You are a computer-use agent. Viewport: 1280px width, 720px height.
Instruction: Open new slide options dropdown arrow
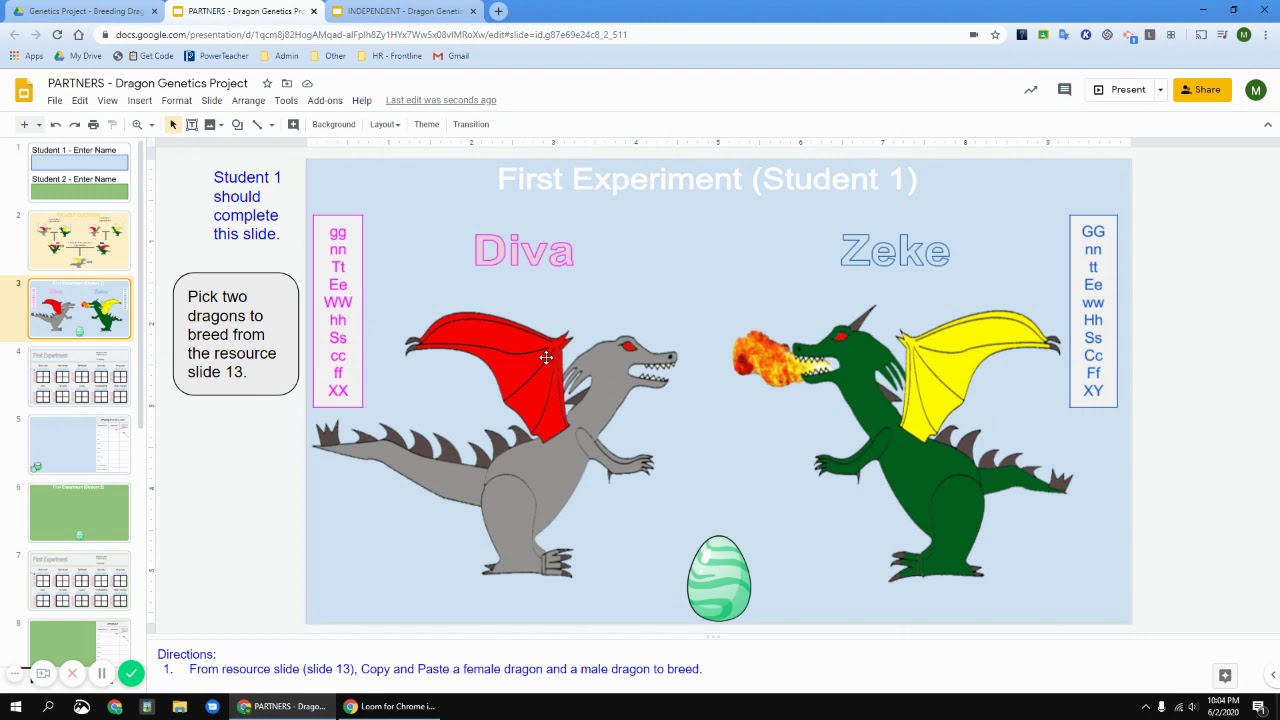tap(39, 124)
